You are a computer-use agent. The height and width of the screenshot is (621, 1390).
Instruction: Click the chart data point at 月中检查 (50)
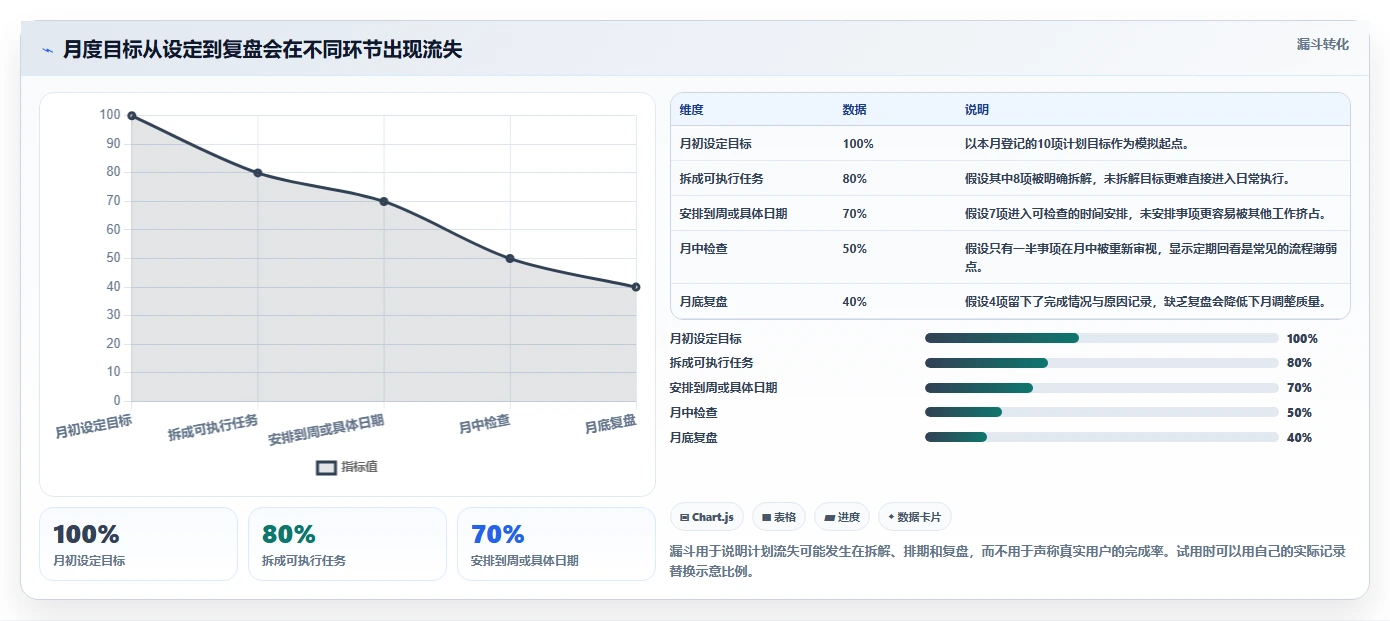(510, 258)
